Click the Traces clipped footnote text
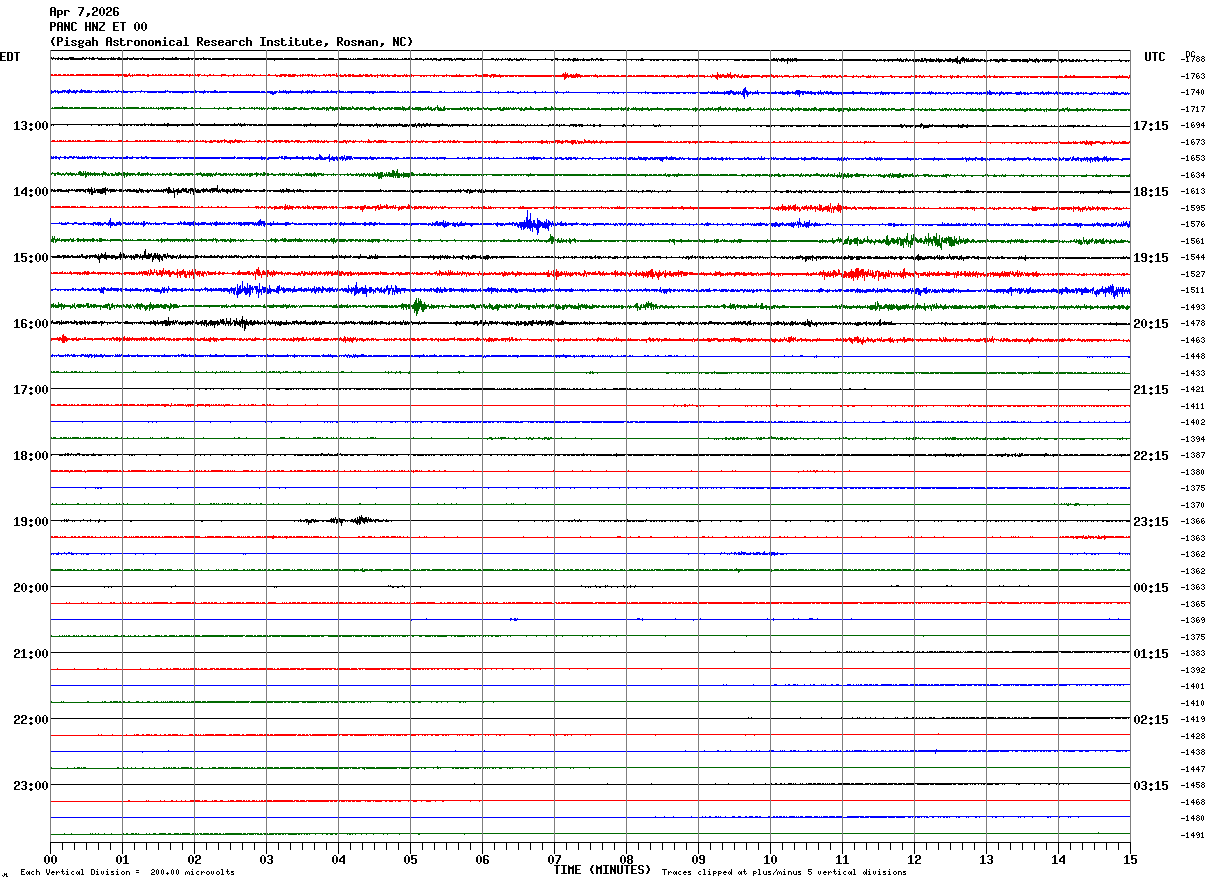Screen dimensions: 1210x886 click(x=784, y=873)
